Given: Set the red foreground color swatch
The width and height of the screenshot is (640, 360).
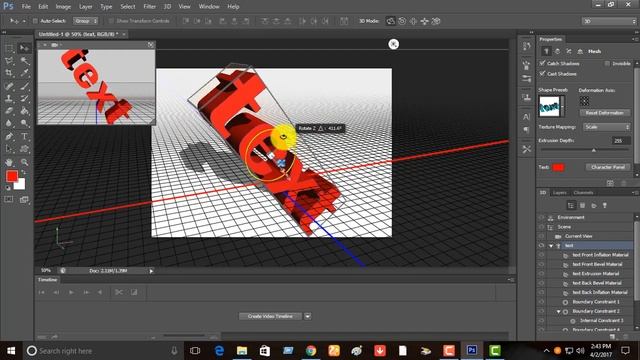Looking at the screenshot, I should (11, 176).
